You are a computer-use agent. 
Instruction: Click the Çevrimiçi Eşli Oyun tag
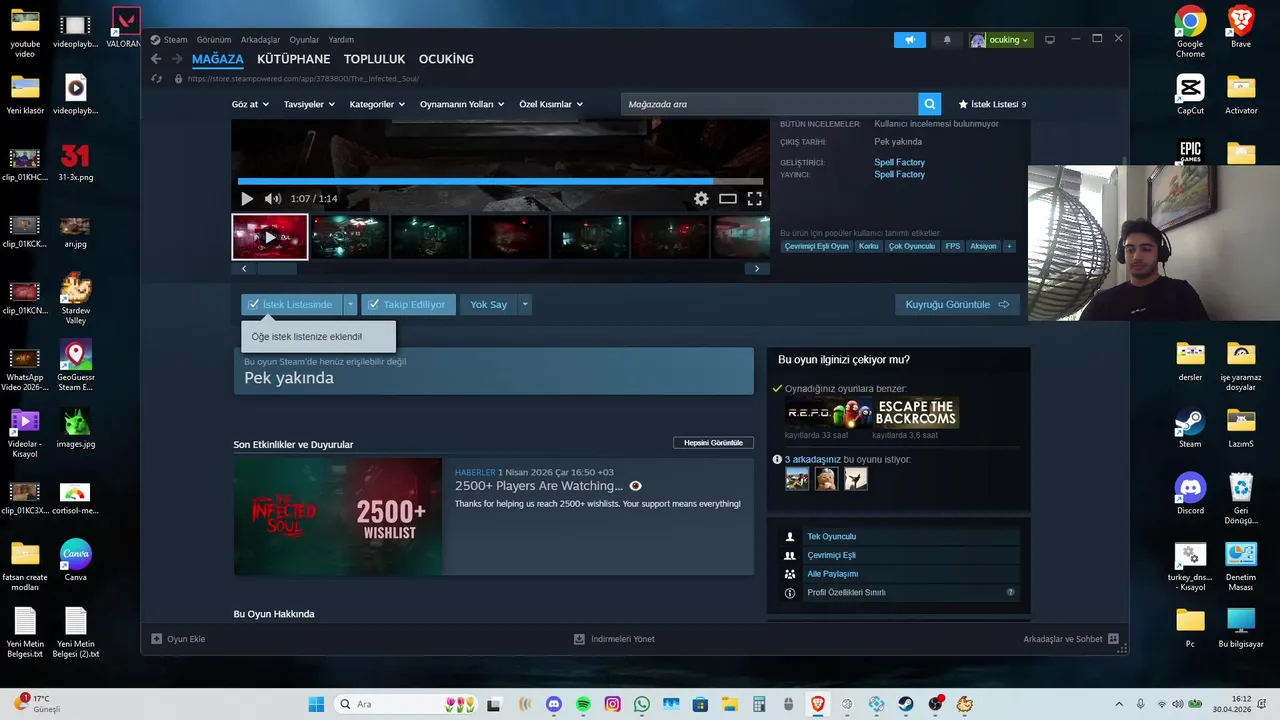[816, 246]
